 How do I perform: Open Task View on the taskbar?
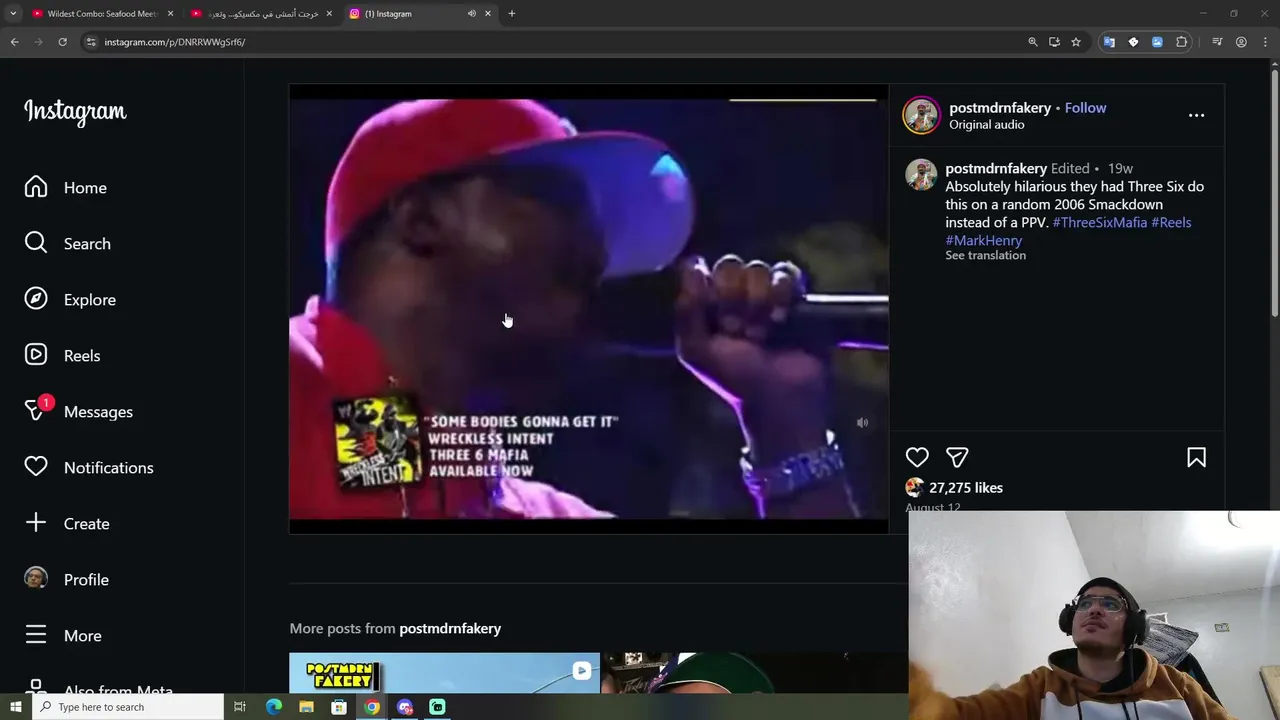[x=240, y=707]
